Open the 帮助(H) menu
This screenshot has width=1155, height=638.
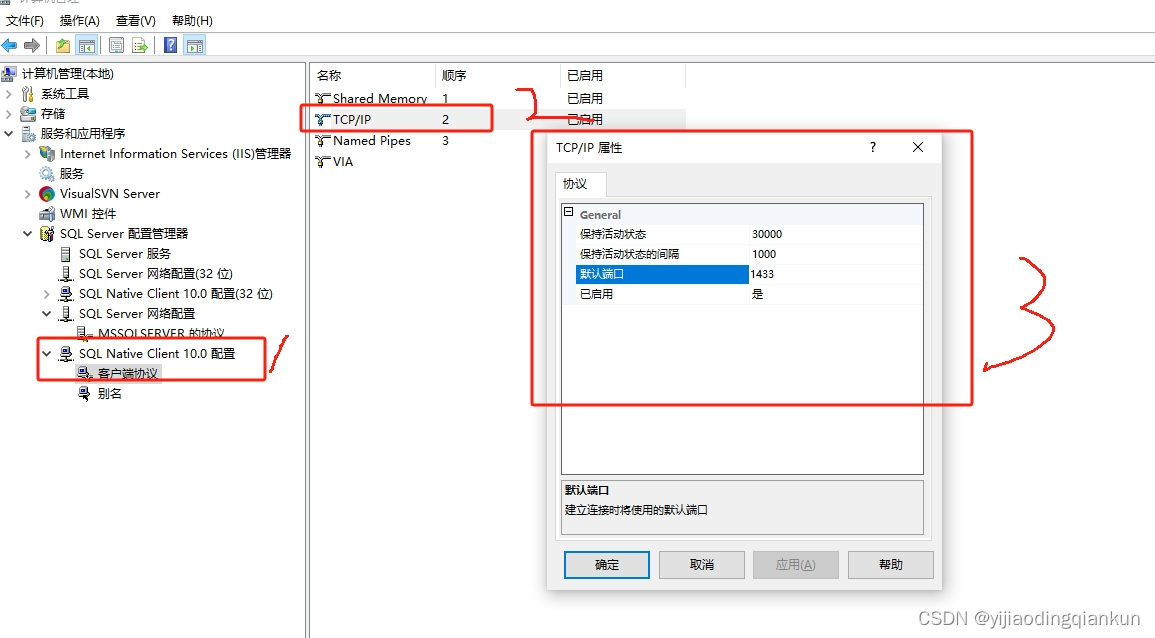pyautogui.click(x=192, y=21)
